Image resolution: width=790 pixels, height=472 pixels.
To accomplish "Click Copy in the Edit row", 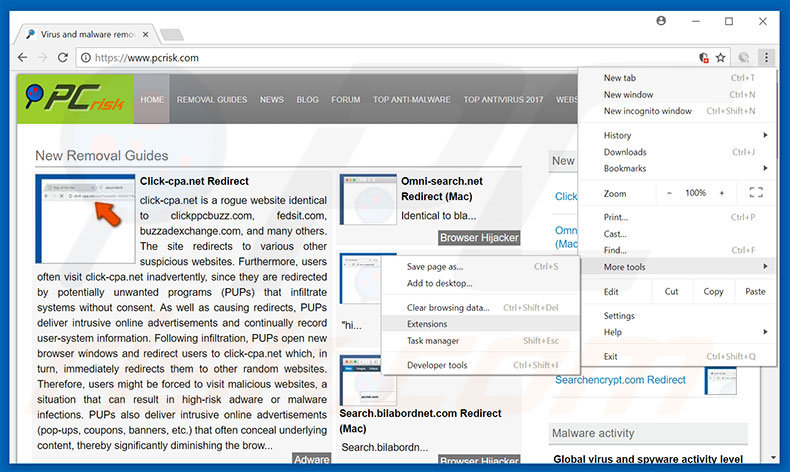I will click(x=713, y=291).
